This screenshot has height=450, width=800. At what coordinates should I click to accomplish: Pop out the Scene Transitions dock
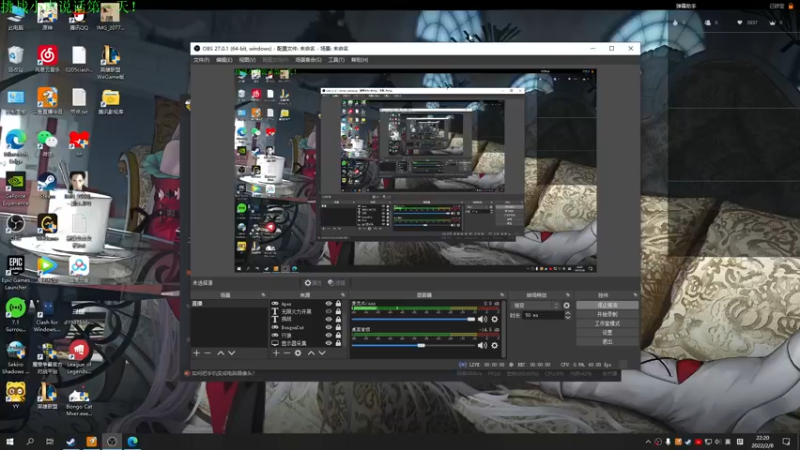point(568,295)
